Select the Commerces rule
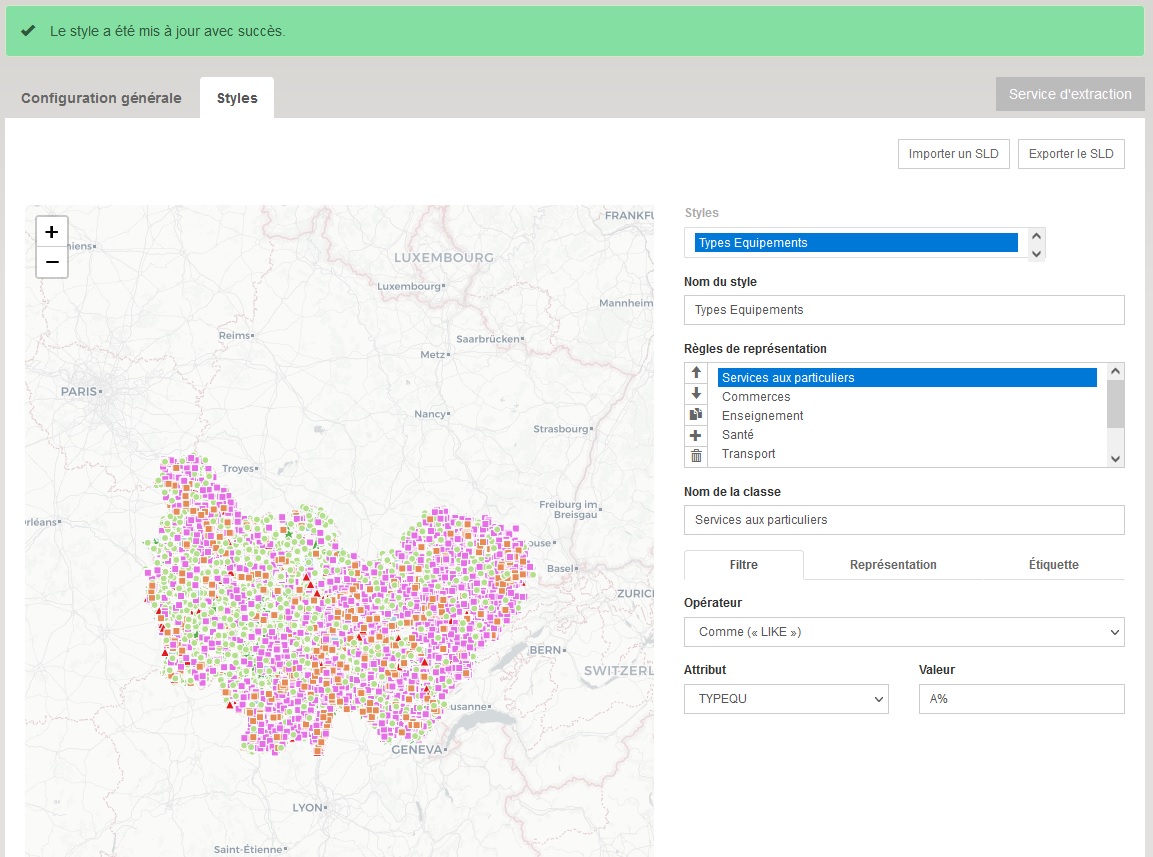This screenshot has height=857, width=1153. click(907, 397)
